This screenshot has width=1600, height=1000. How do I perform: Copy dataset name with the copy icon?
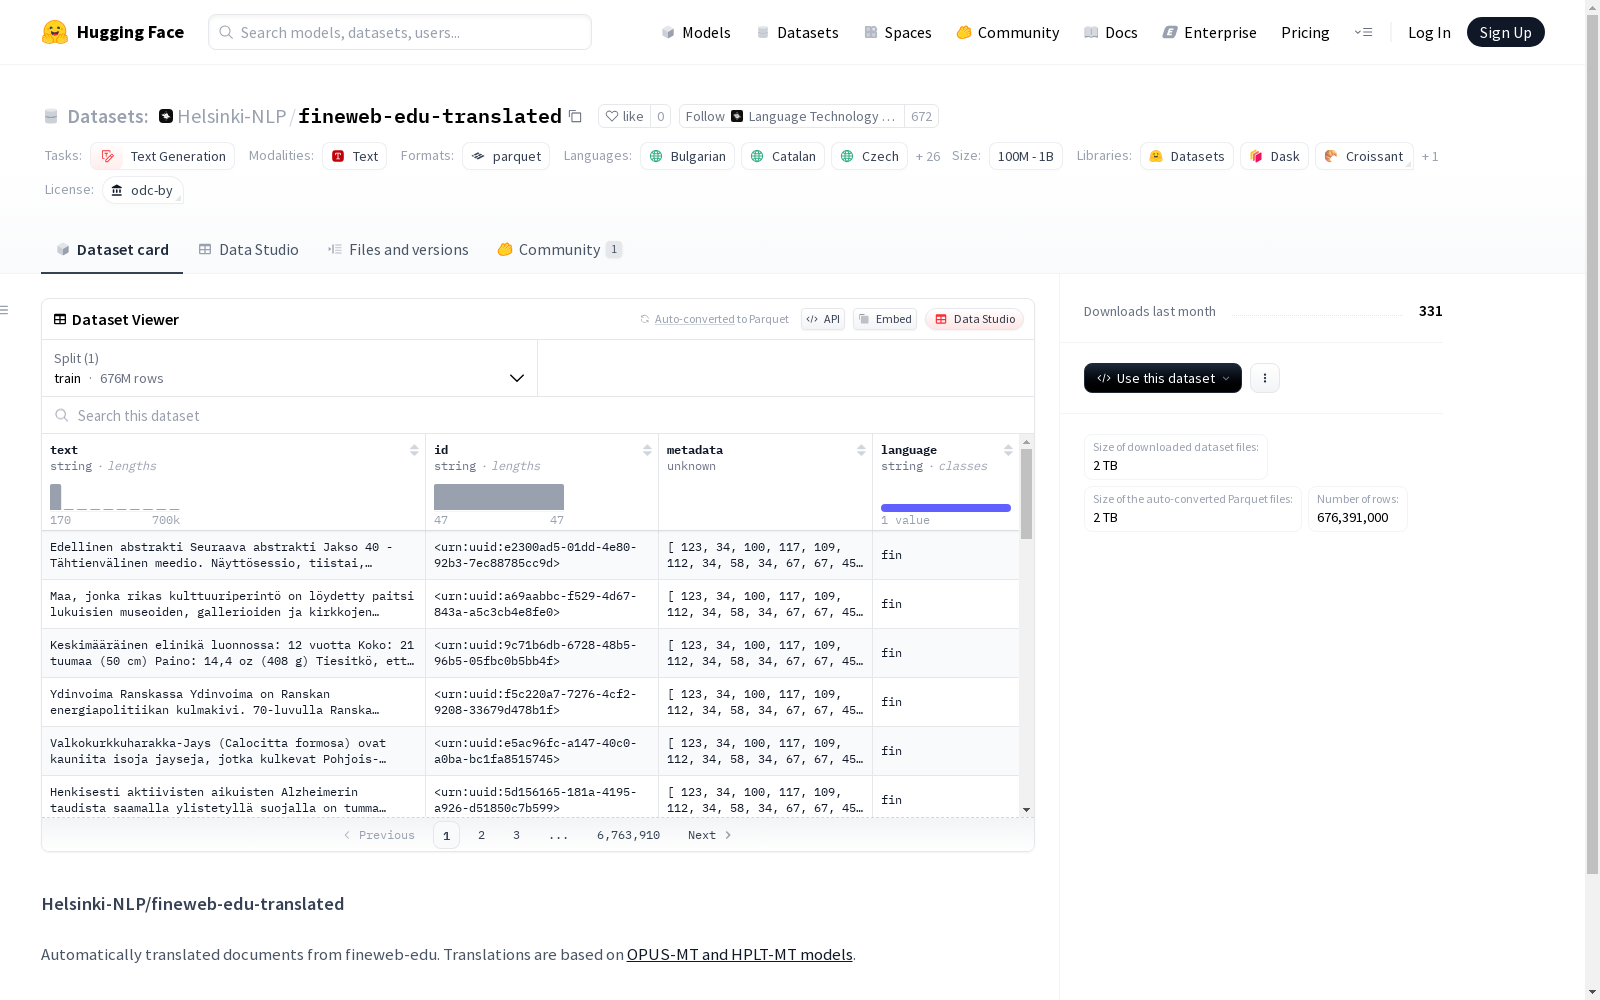(x=575, y=116)
